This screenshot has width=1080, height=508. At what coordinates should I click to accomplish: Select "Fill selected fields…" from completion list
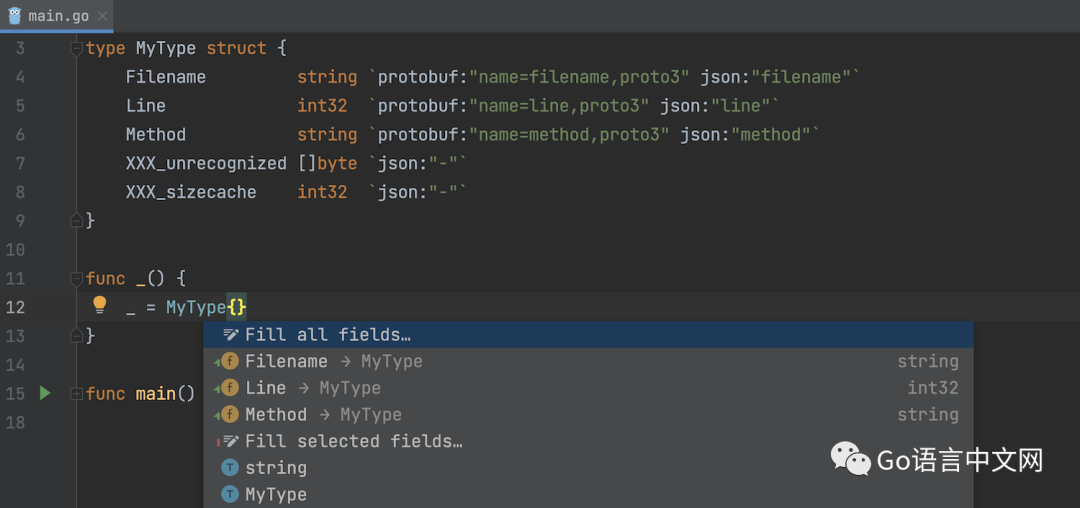pyautogui.click(x=353, y=441)
